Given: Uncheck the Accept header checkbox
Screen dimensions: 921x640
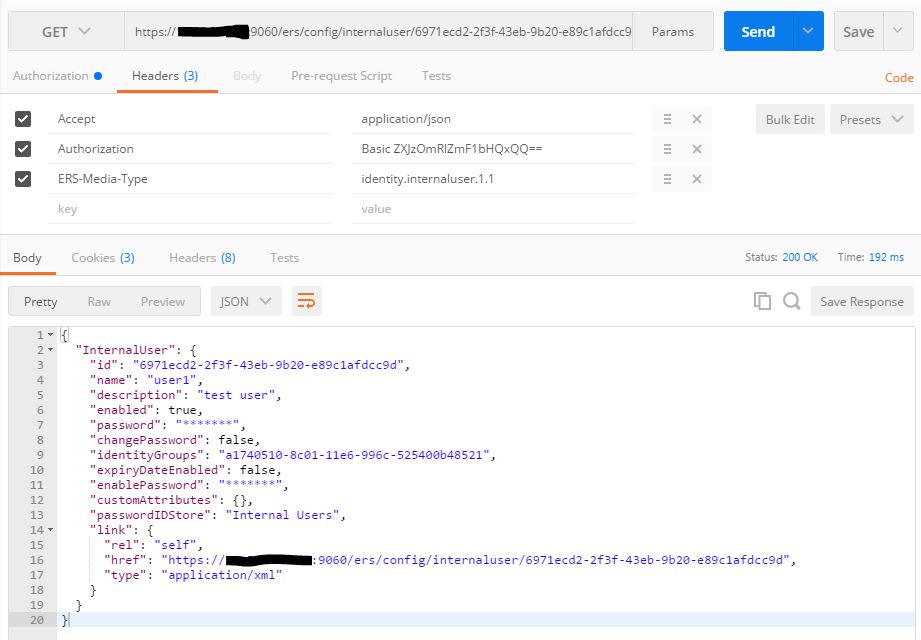Looking at the screenshot, I should [24, 119].
